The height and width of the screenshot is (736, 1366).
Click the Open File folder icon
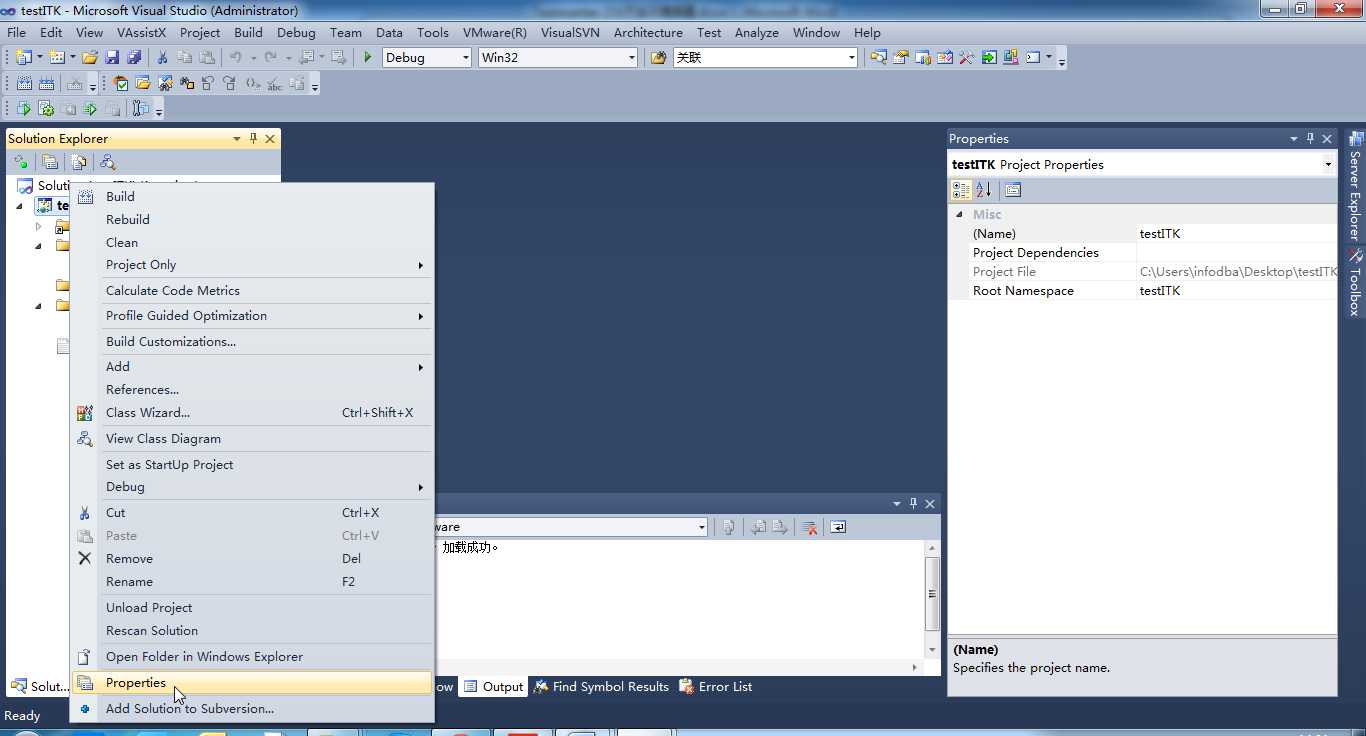pos(90,58)
